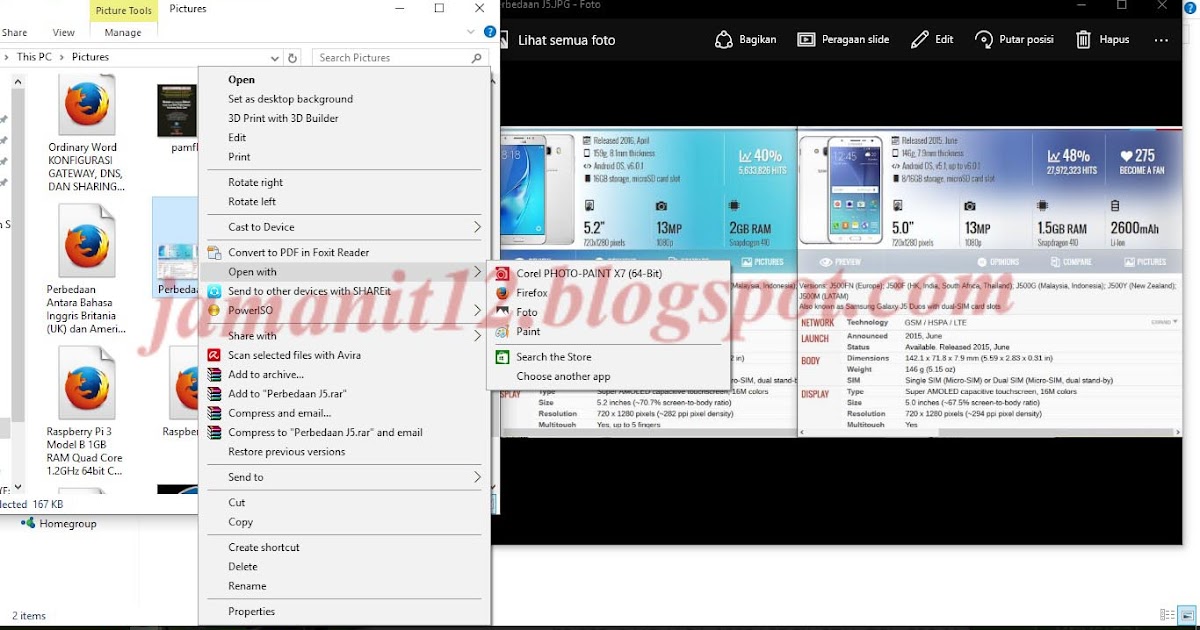
Task: Choose Set as desktop background
Action: (290, 99)
